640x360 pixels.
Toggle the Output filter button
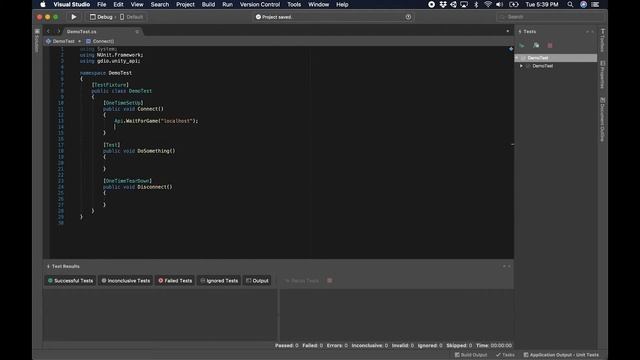click(x=257, y=280)
